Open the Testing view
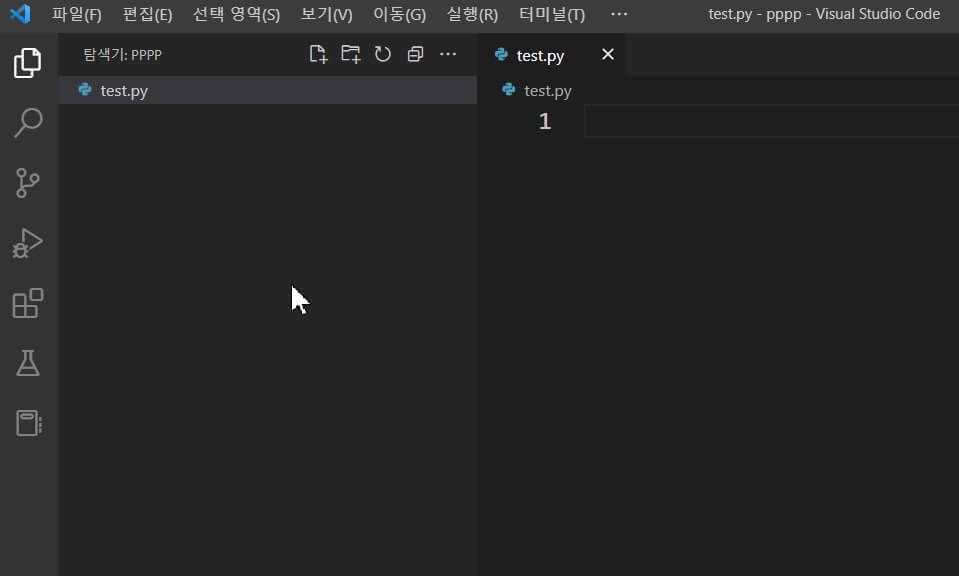Viewport: 959px width, 576px height. (x=27, y=362)
